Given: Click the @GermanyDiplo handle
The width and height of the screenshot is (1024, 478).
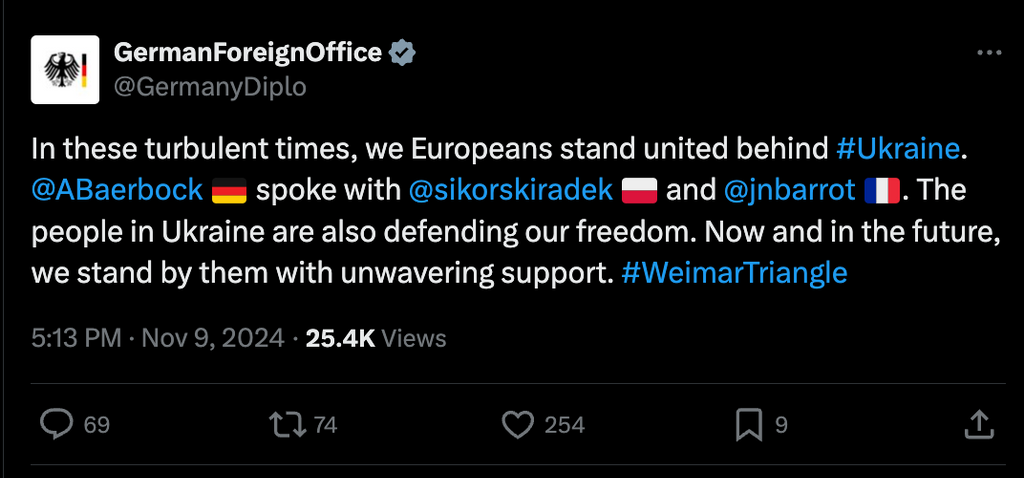Looking at the screenshot, I should click(x=210, y=87).
